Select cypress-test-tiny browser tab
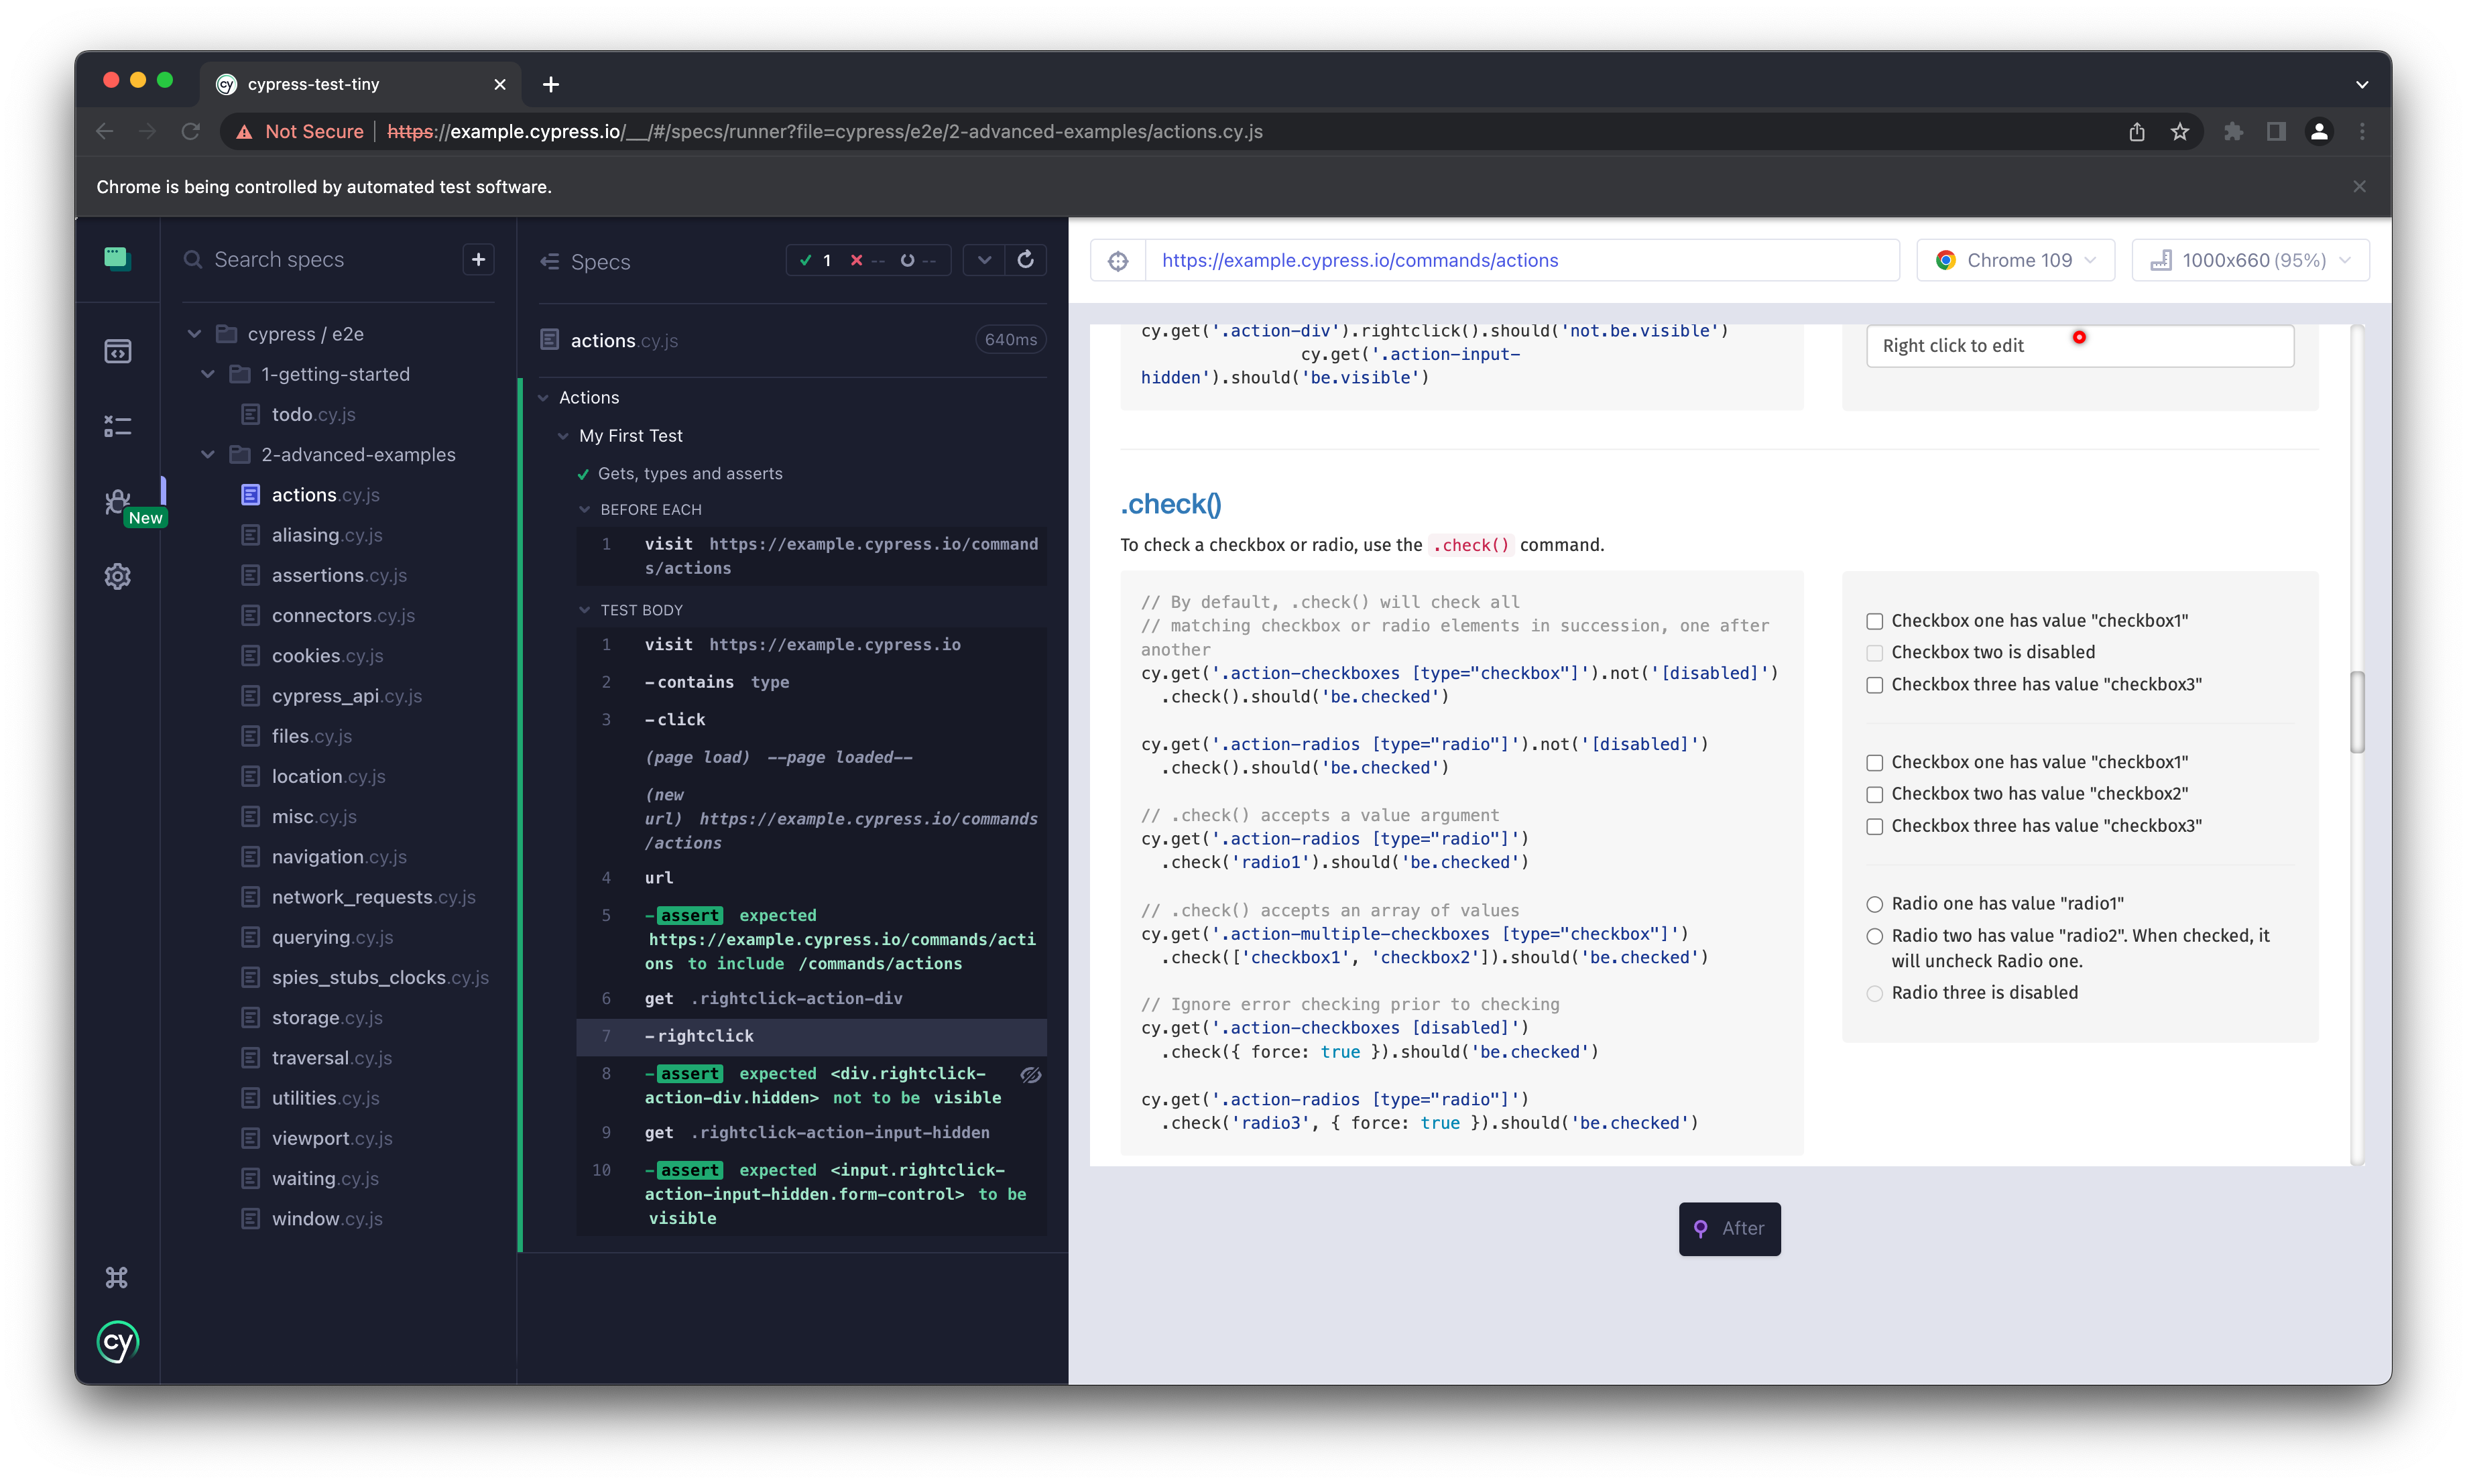The height and width of the screenshot is (1484, 2467). pyautogui.click(x=361, y=85)
